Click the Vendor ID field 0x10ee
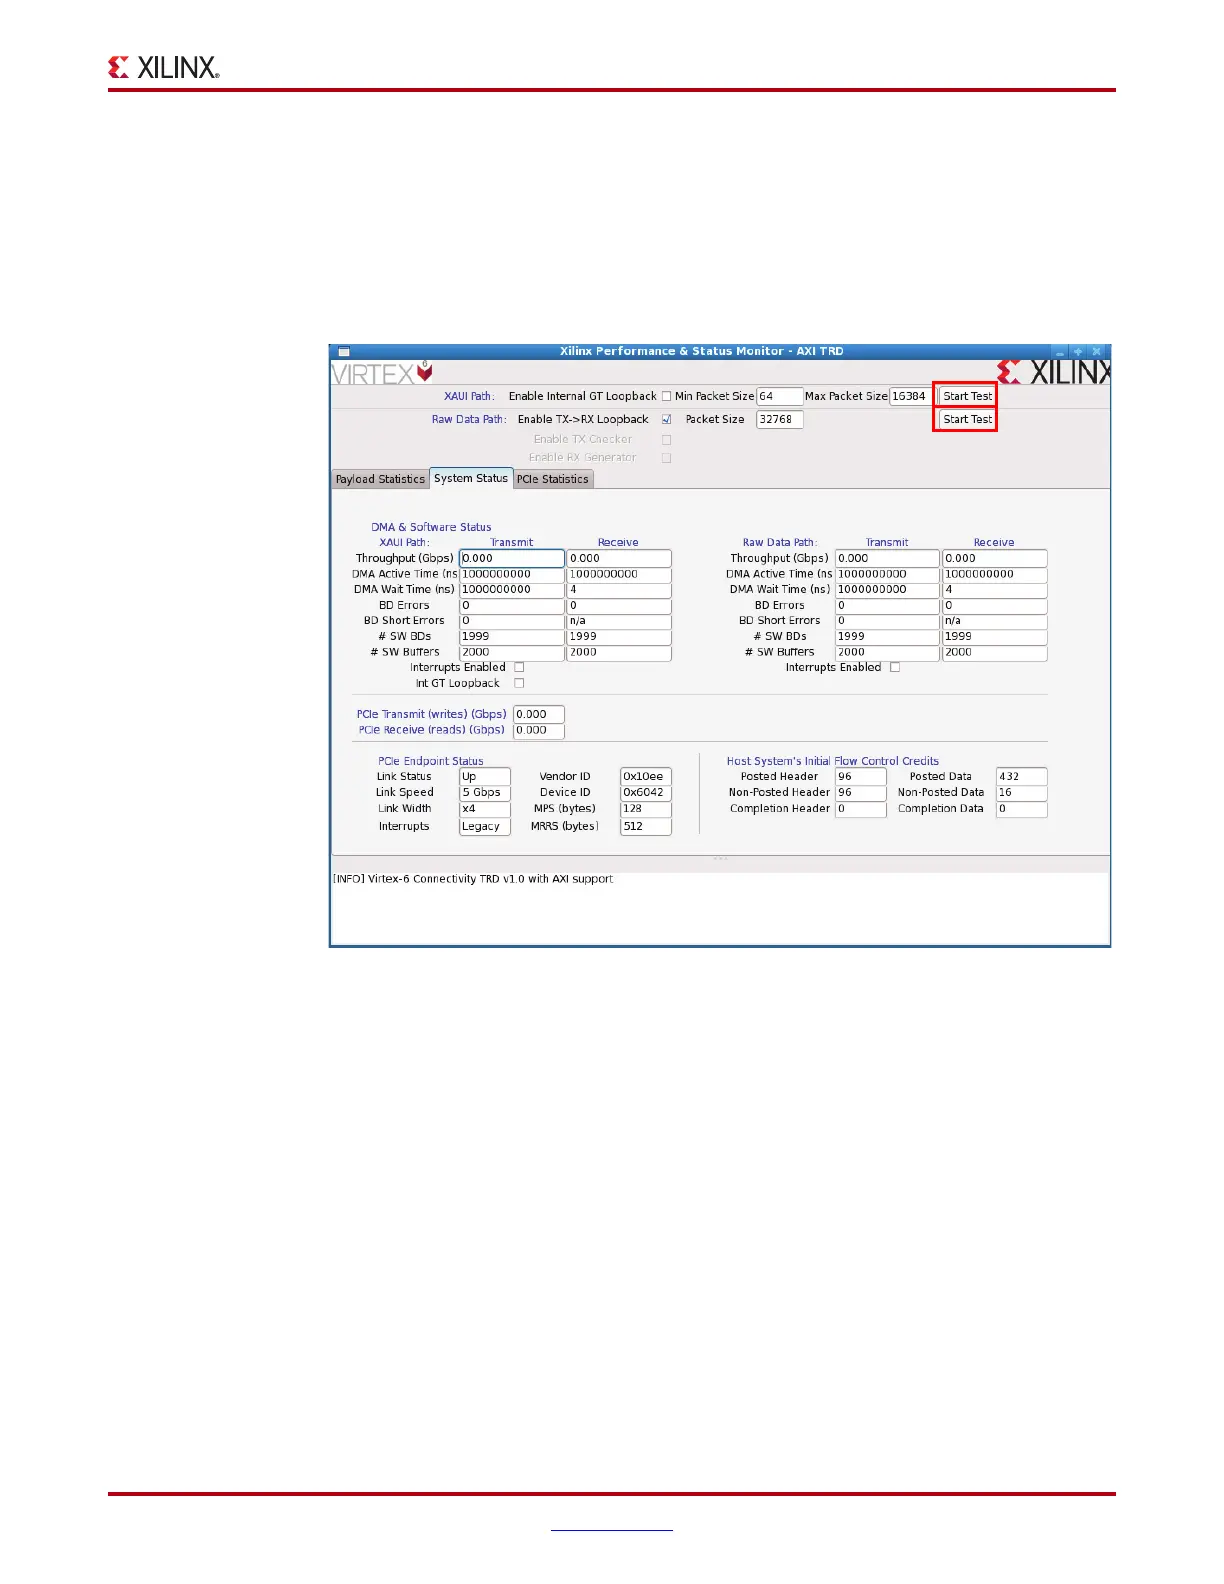 (646, 776)
